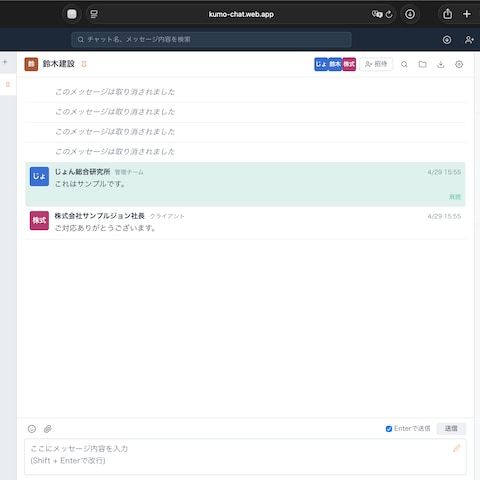The width and height of the screenshot is (480, 480).
Task: Click the じょ avatar on the highlighted message
Action: [x=39, y=176]
